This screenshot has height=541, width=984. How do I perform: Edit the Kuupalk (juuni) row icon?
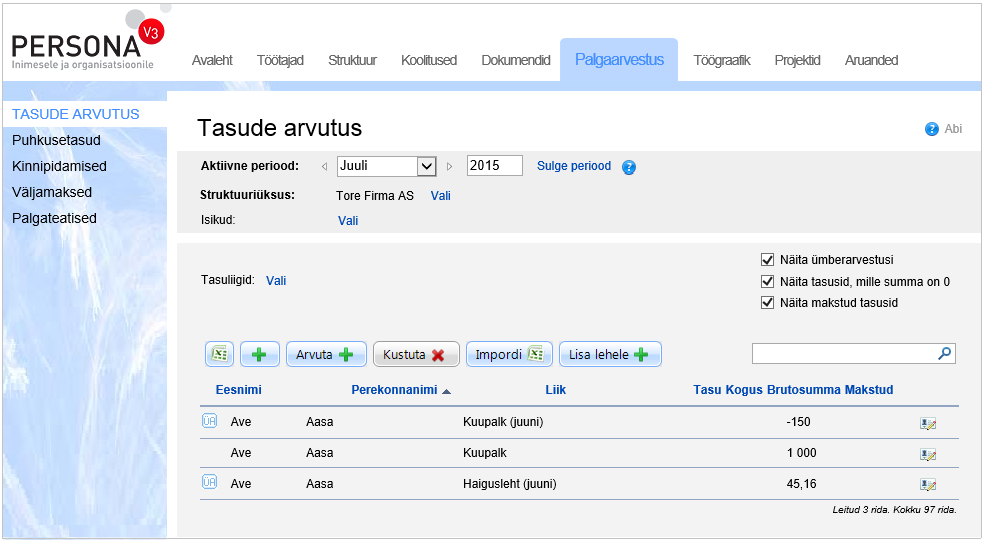point(928,423)
